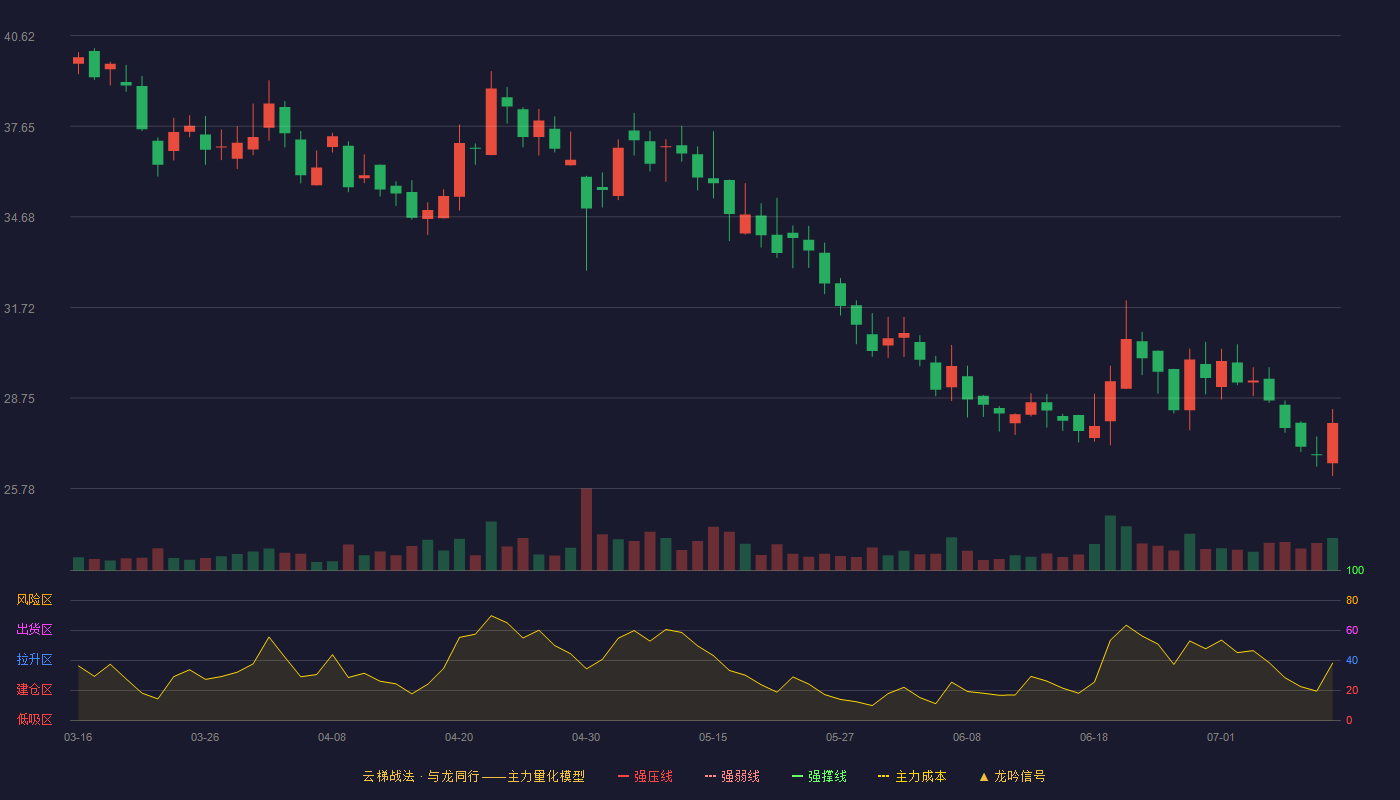Click the 风险区 zone label
The height and width of the screenshot is (800, 1400).
[34, 600]
